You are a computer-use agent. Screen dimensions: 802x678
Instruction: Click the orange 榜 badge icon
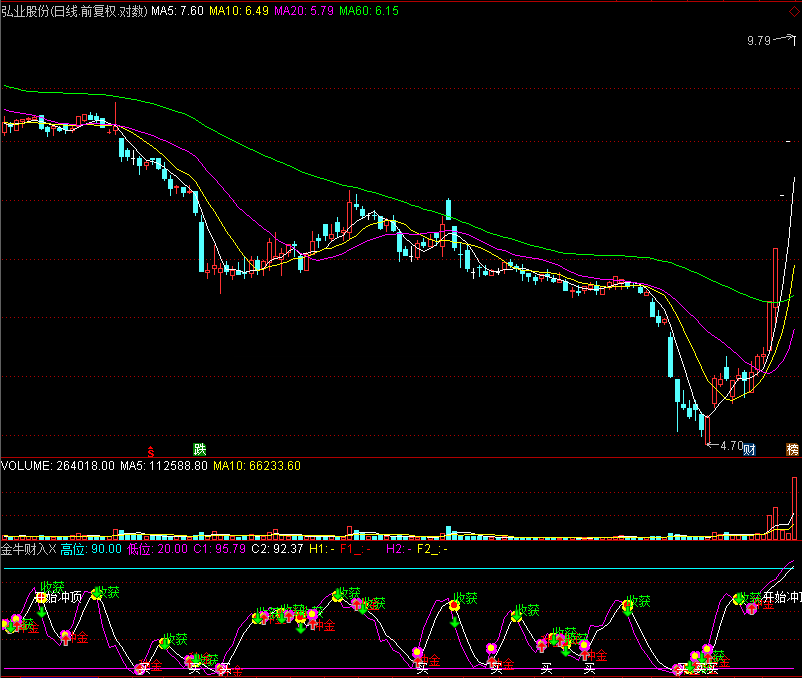click(792, 449)
